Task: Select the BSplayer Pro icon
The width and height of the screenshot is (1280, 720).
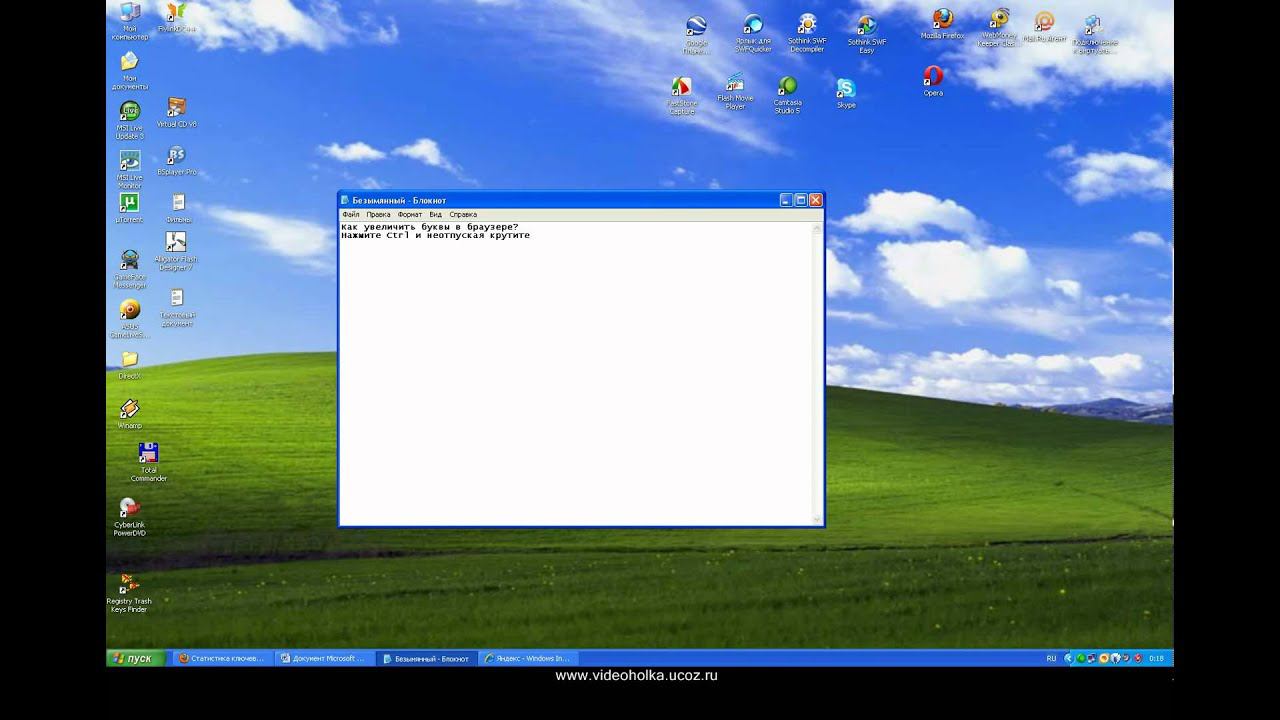Action: (x=177, y=160)
